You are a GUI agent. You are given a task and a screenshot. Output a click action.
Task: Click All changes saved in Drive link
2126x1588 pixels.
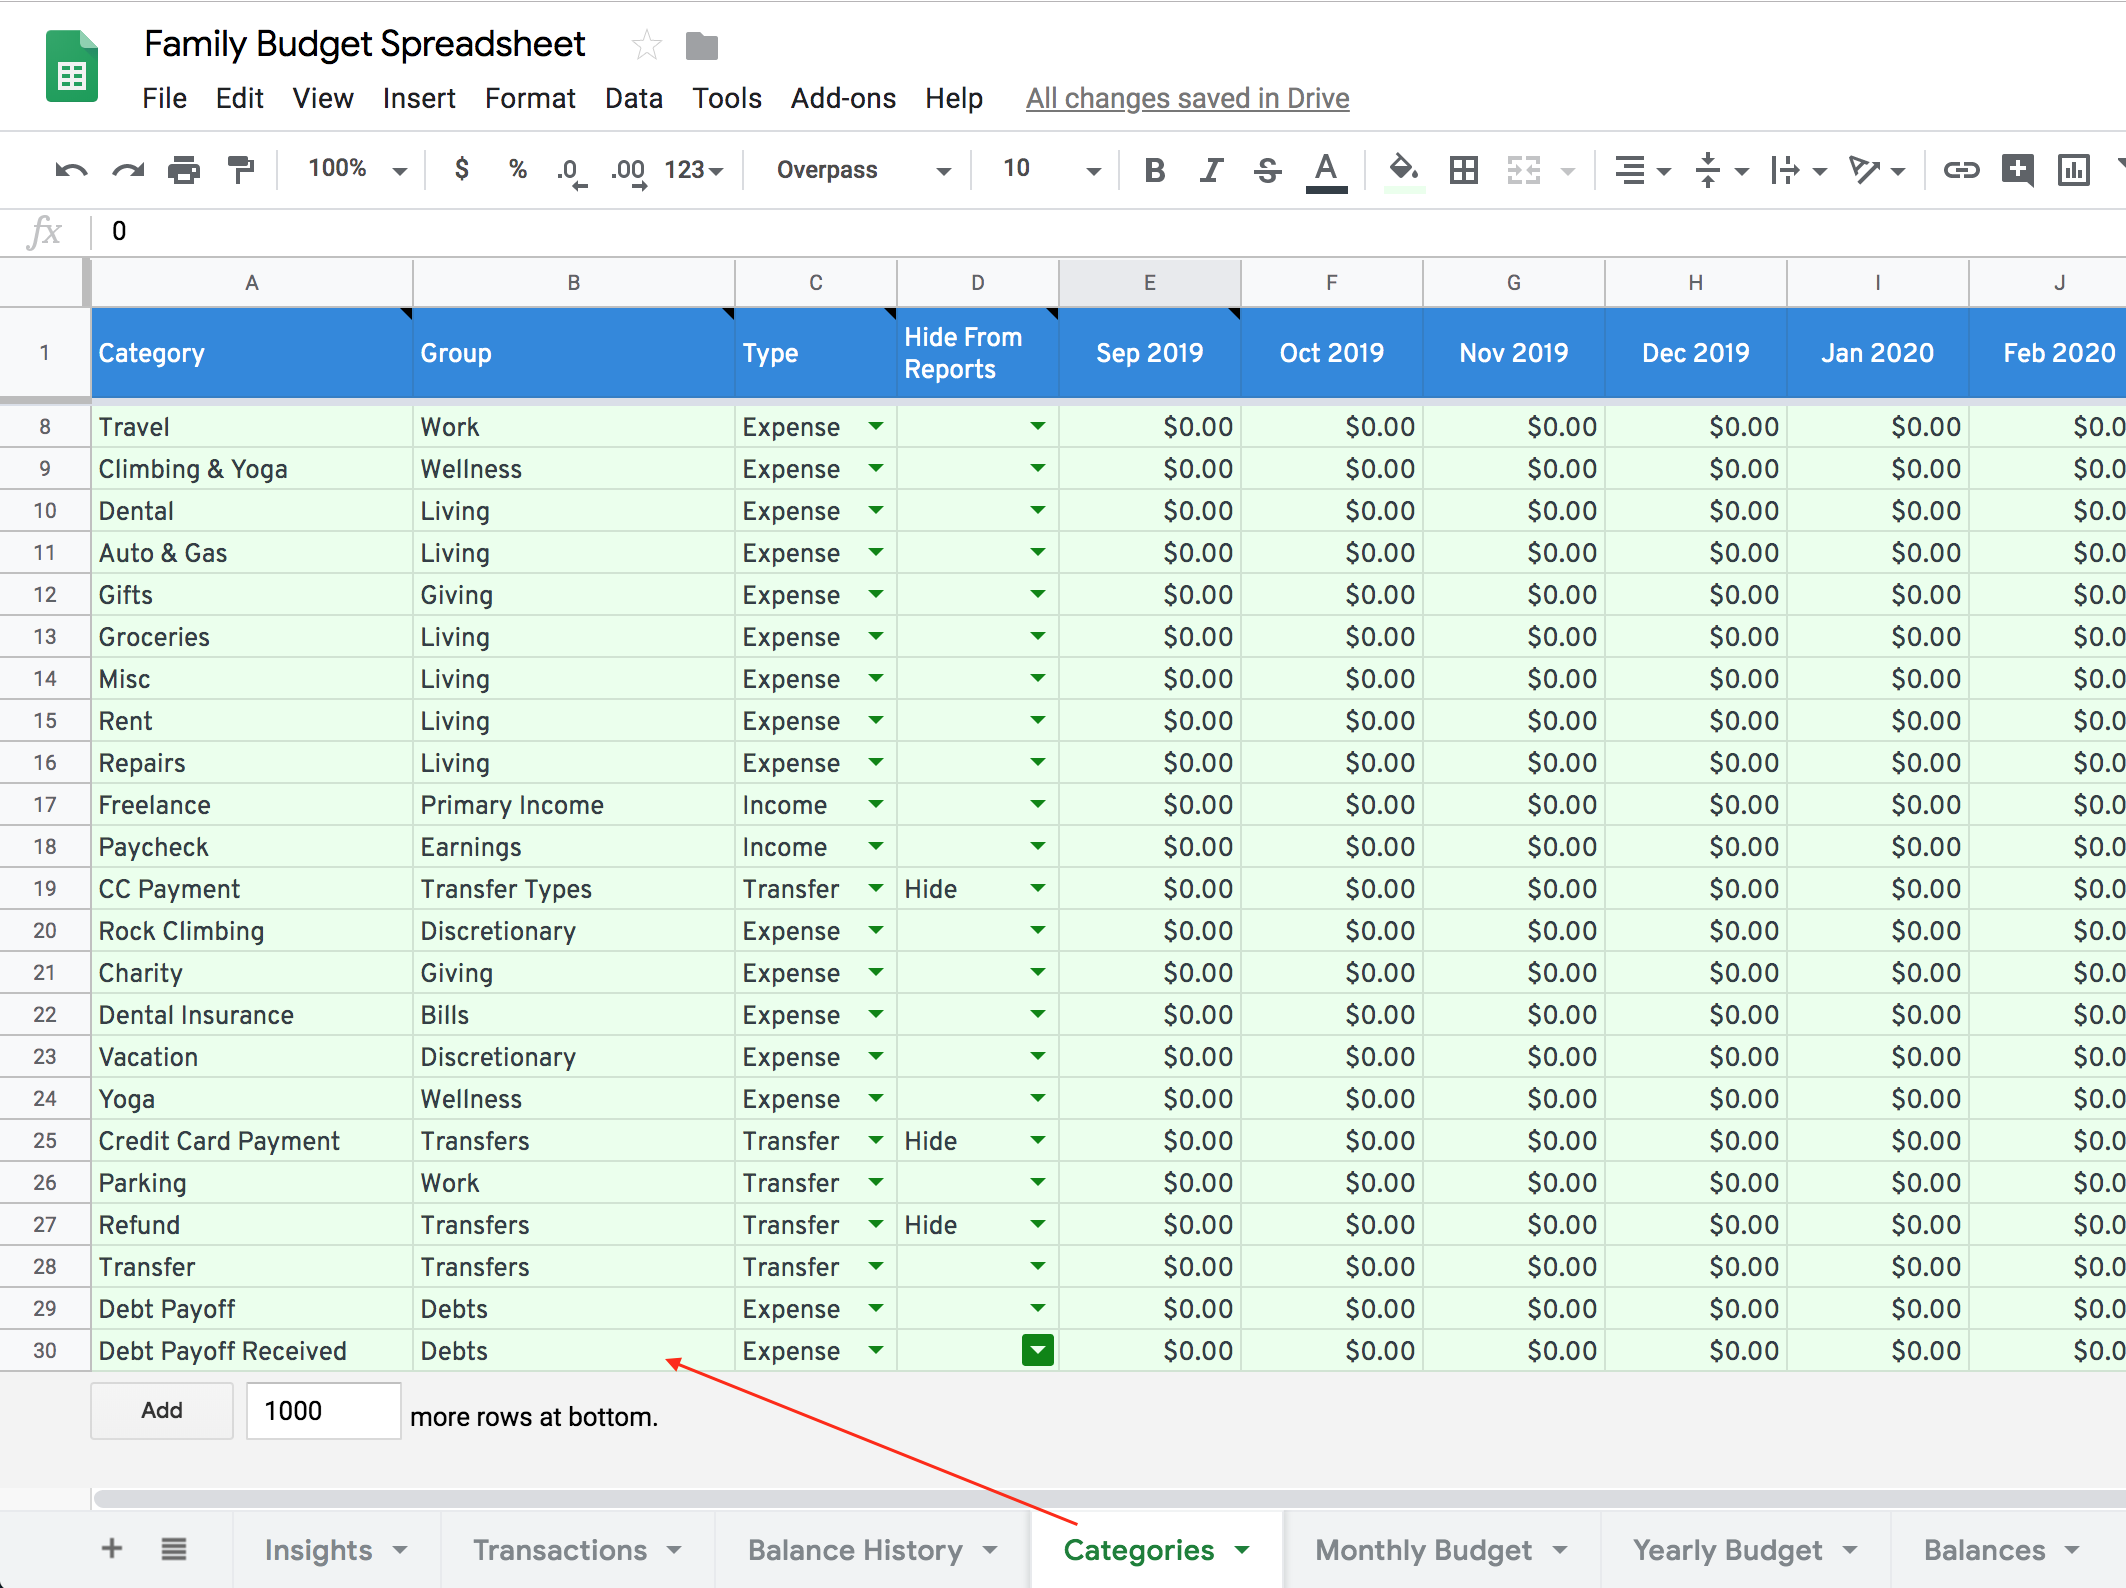click(1187, 98)
